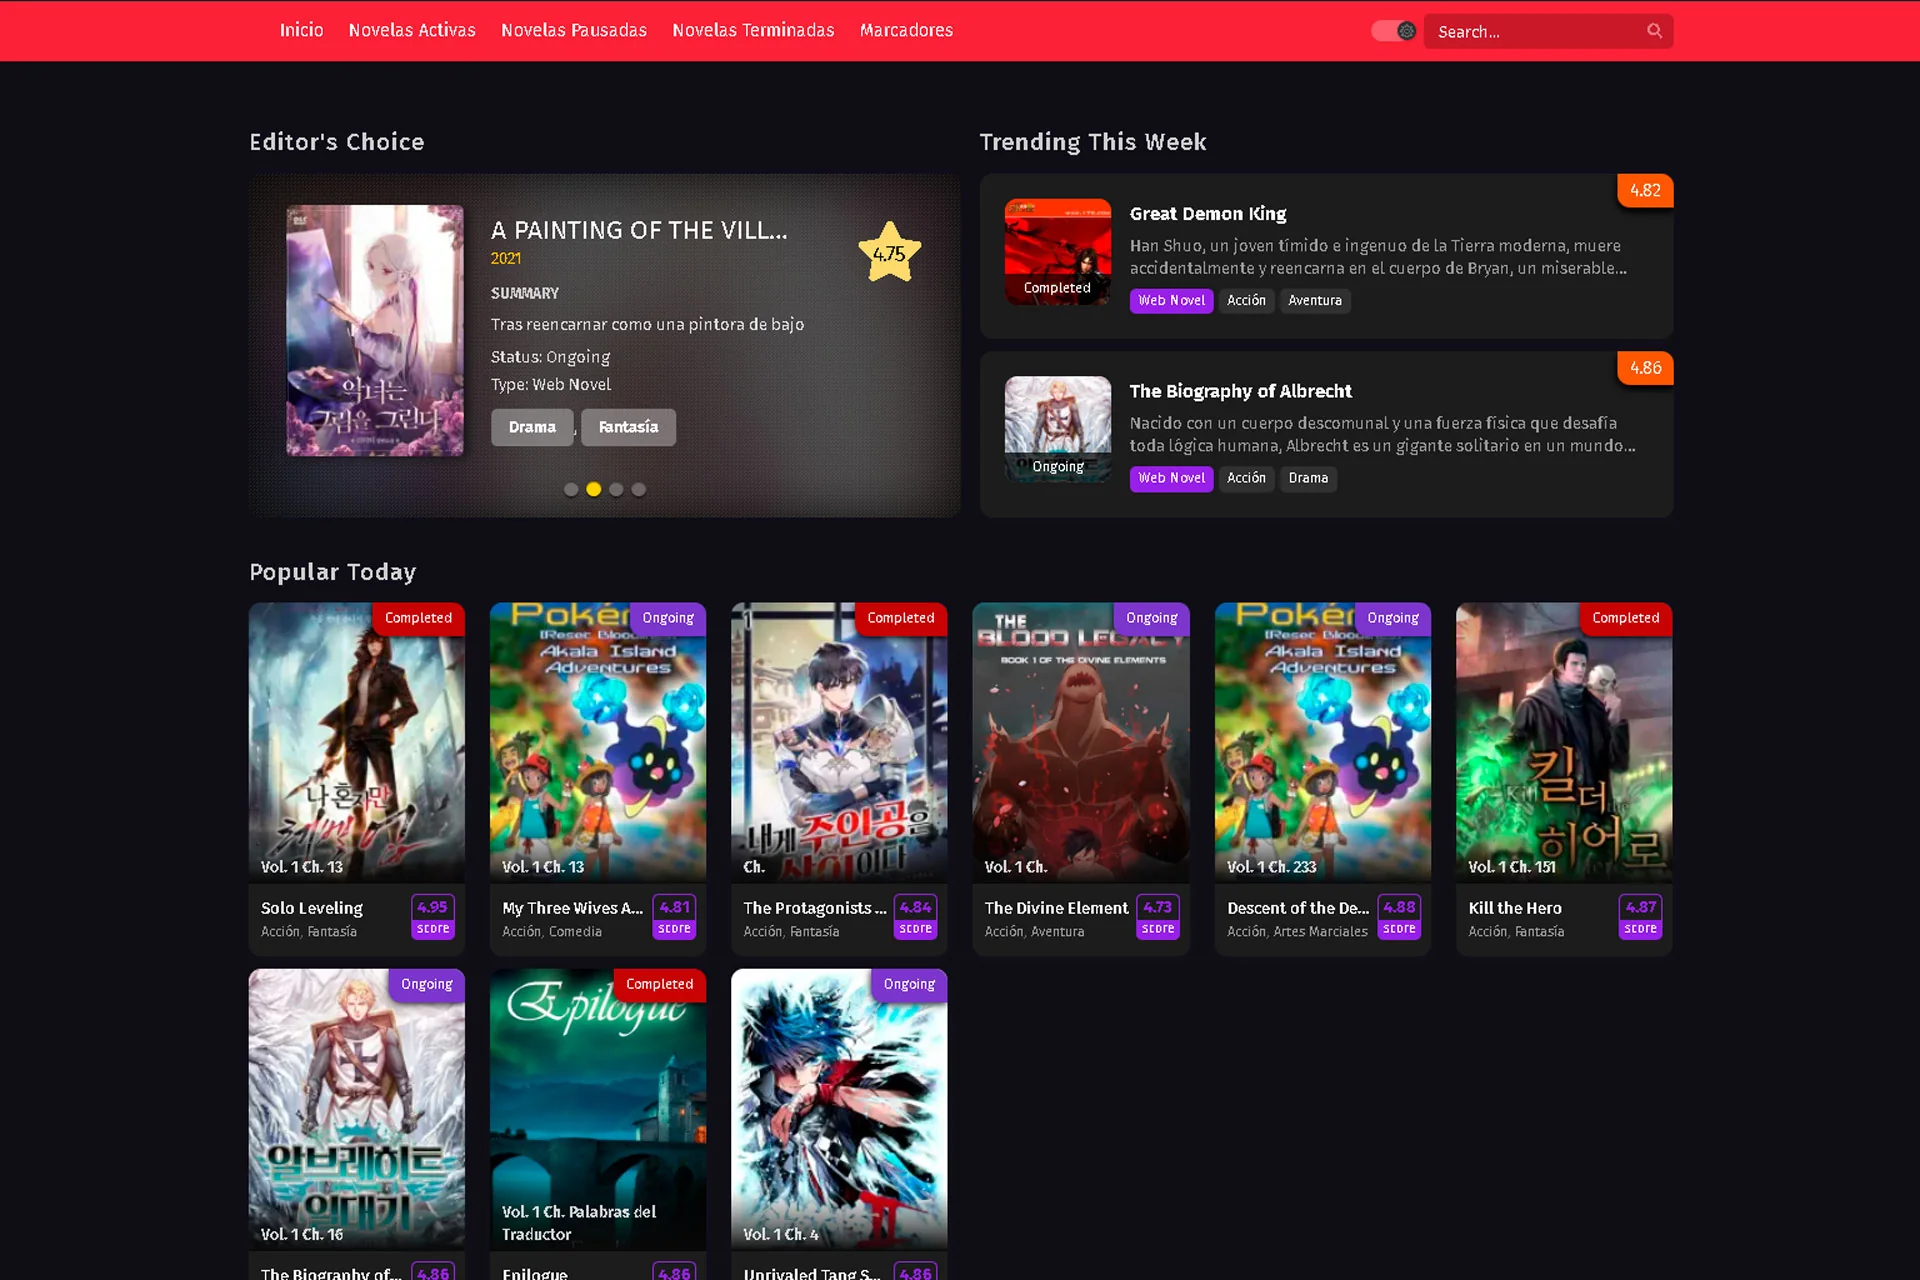Click the 4.75 star rating badge

coord(889,253)
